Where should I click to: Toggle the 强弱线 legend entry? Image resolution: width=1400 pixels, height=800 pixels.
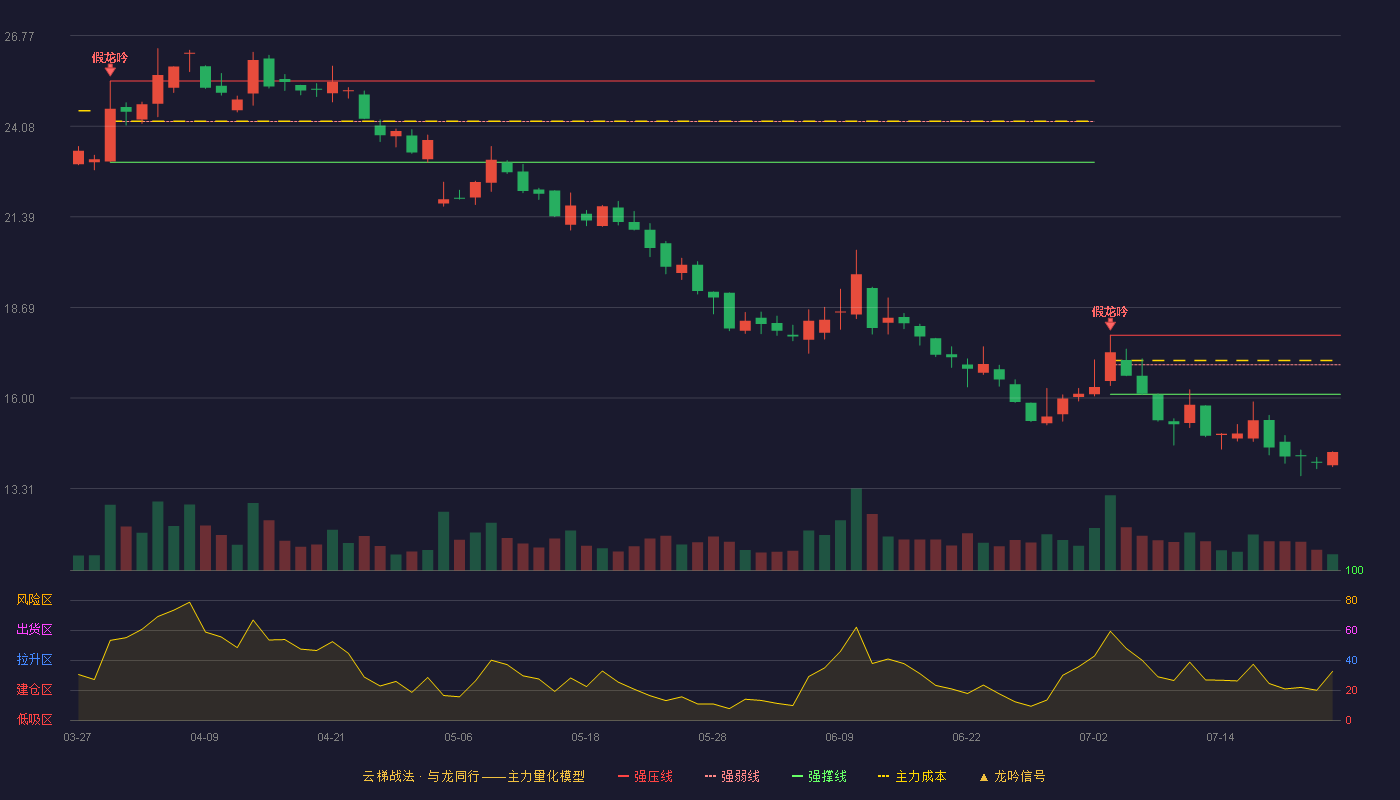[x=732, y=776]
